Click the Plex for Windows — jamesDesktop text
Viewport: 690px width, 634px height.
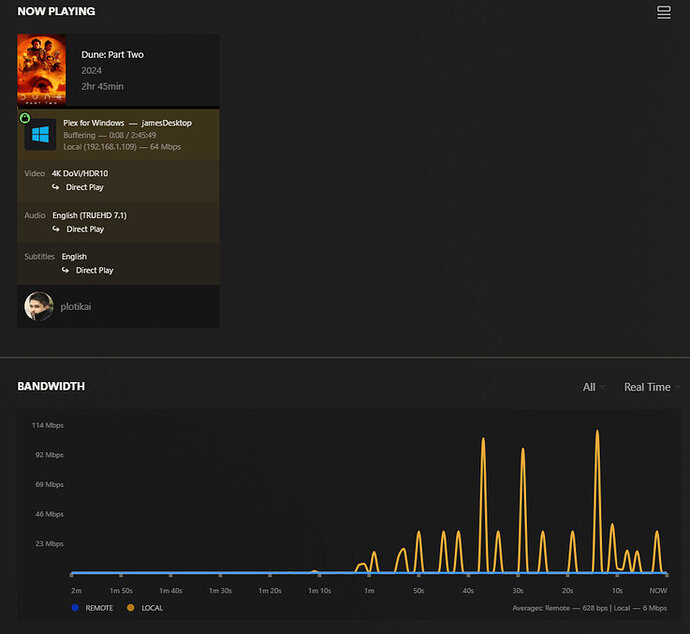pyautogui.click(x=127, y=123)
